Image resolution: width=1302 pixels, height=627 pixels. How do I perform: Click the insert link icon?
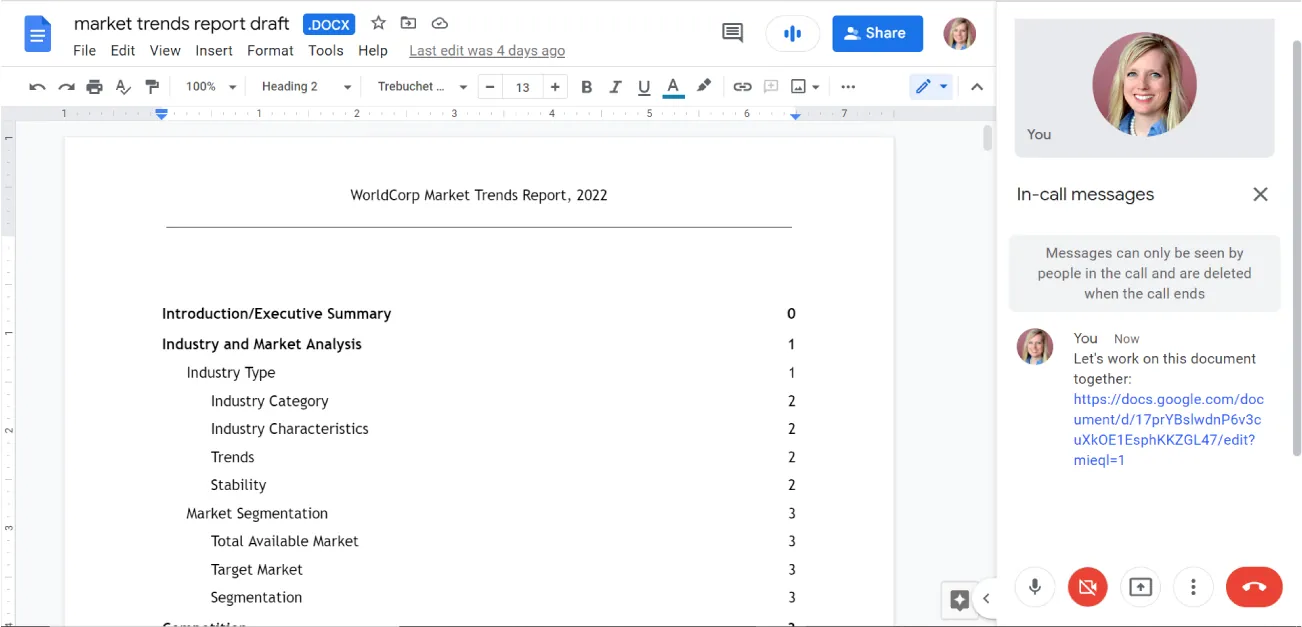(x=741, y=87)
